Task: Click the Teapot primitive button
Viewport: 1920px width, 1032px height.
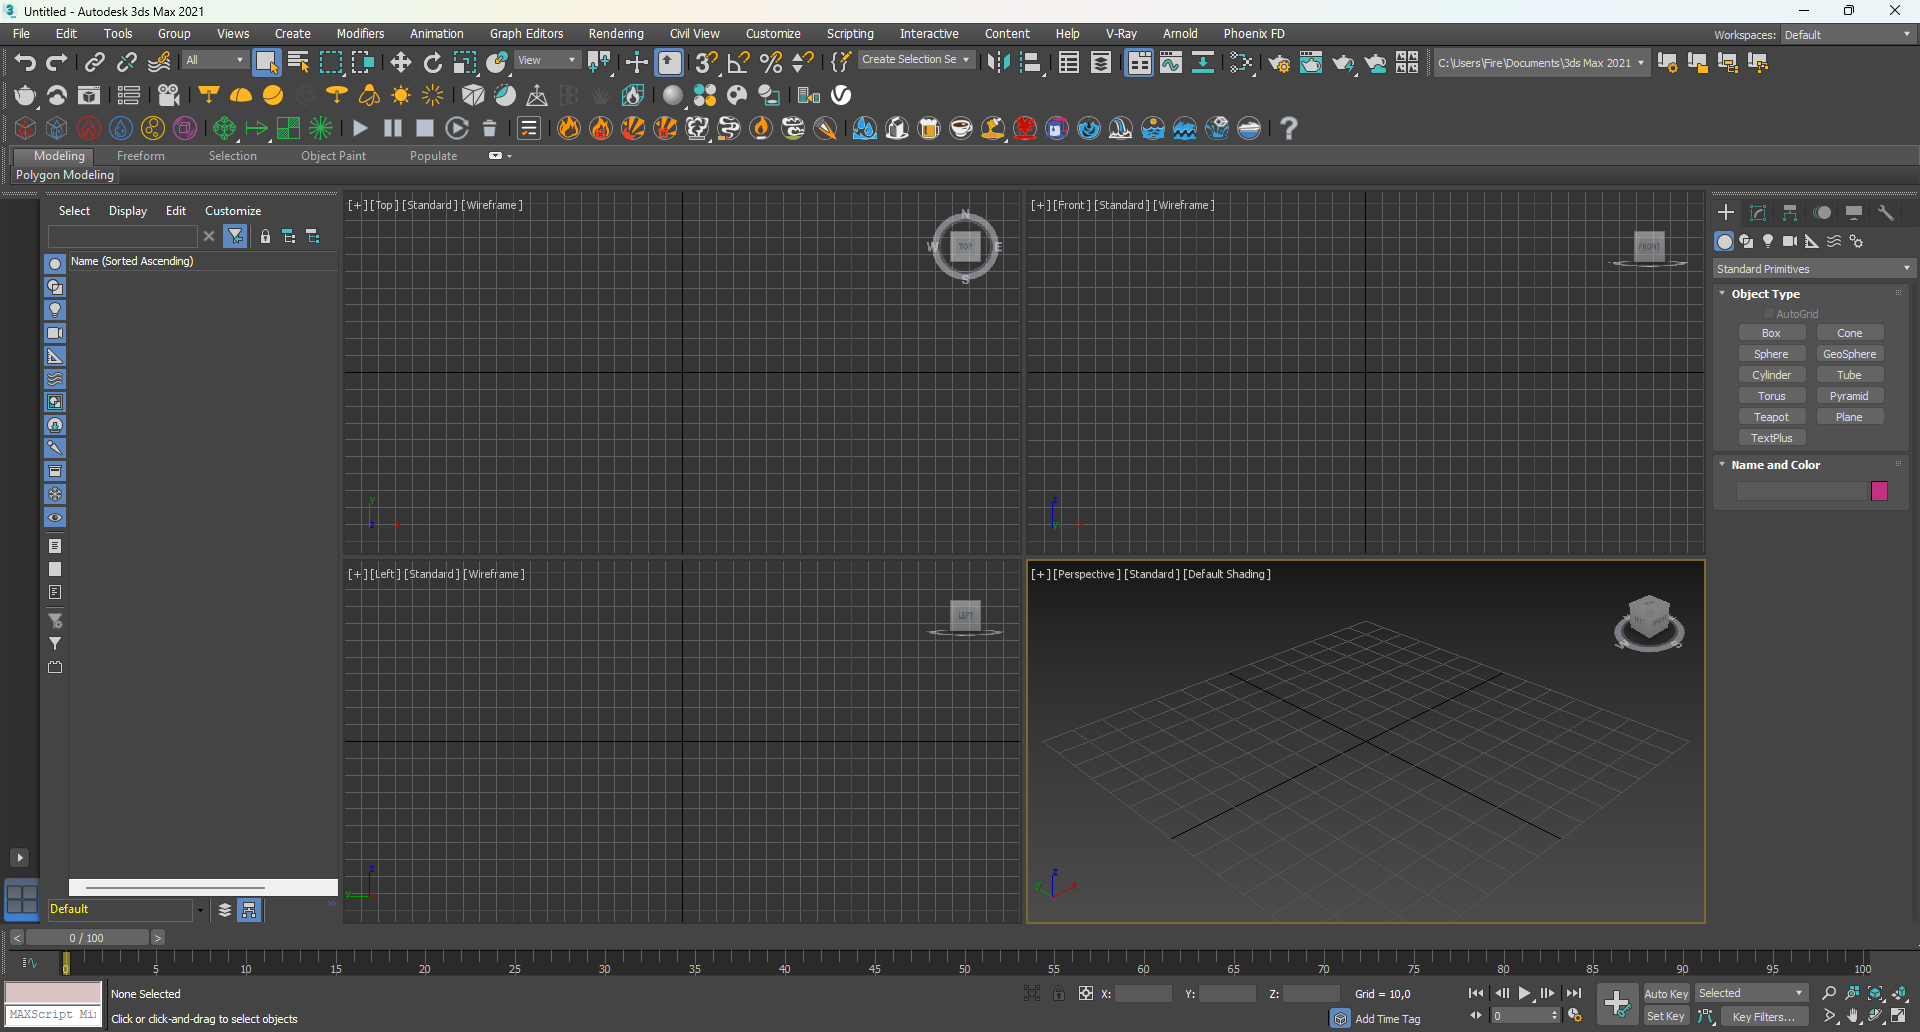Action: click(1771, 417)
